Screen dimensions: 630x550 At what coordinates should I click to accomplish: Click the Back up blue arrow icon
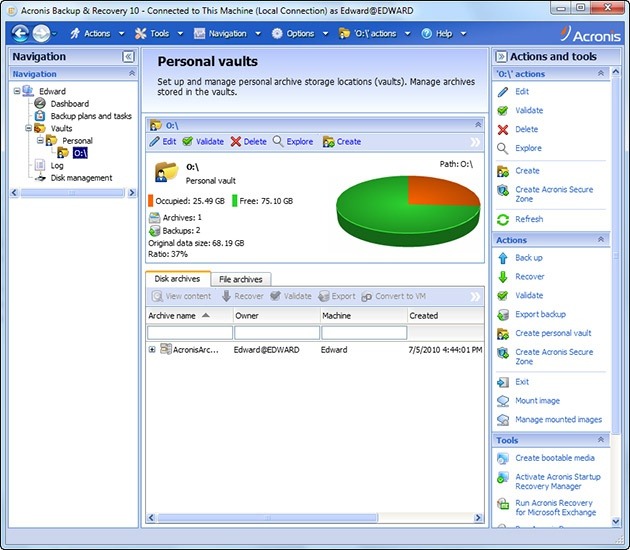coord(503,258)
